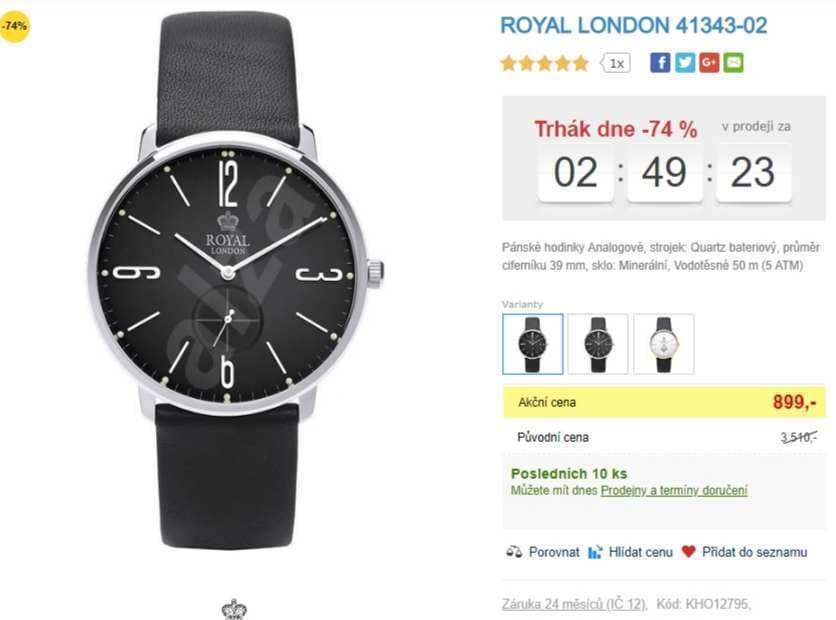This screenshot has width=836, height=620.
Task: Click the five-star rating
Action: tap(544, 63)
